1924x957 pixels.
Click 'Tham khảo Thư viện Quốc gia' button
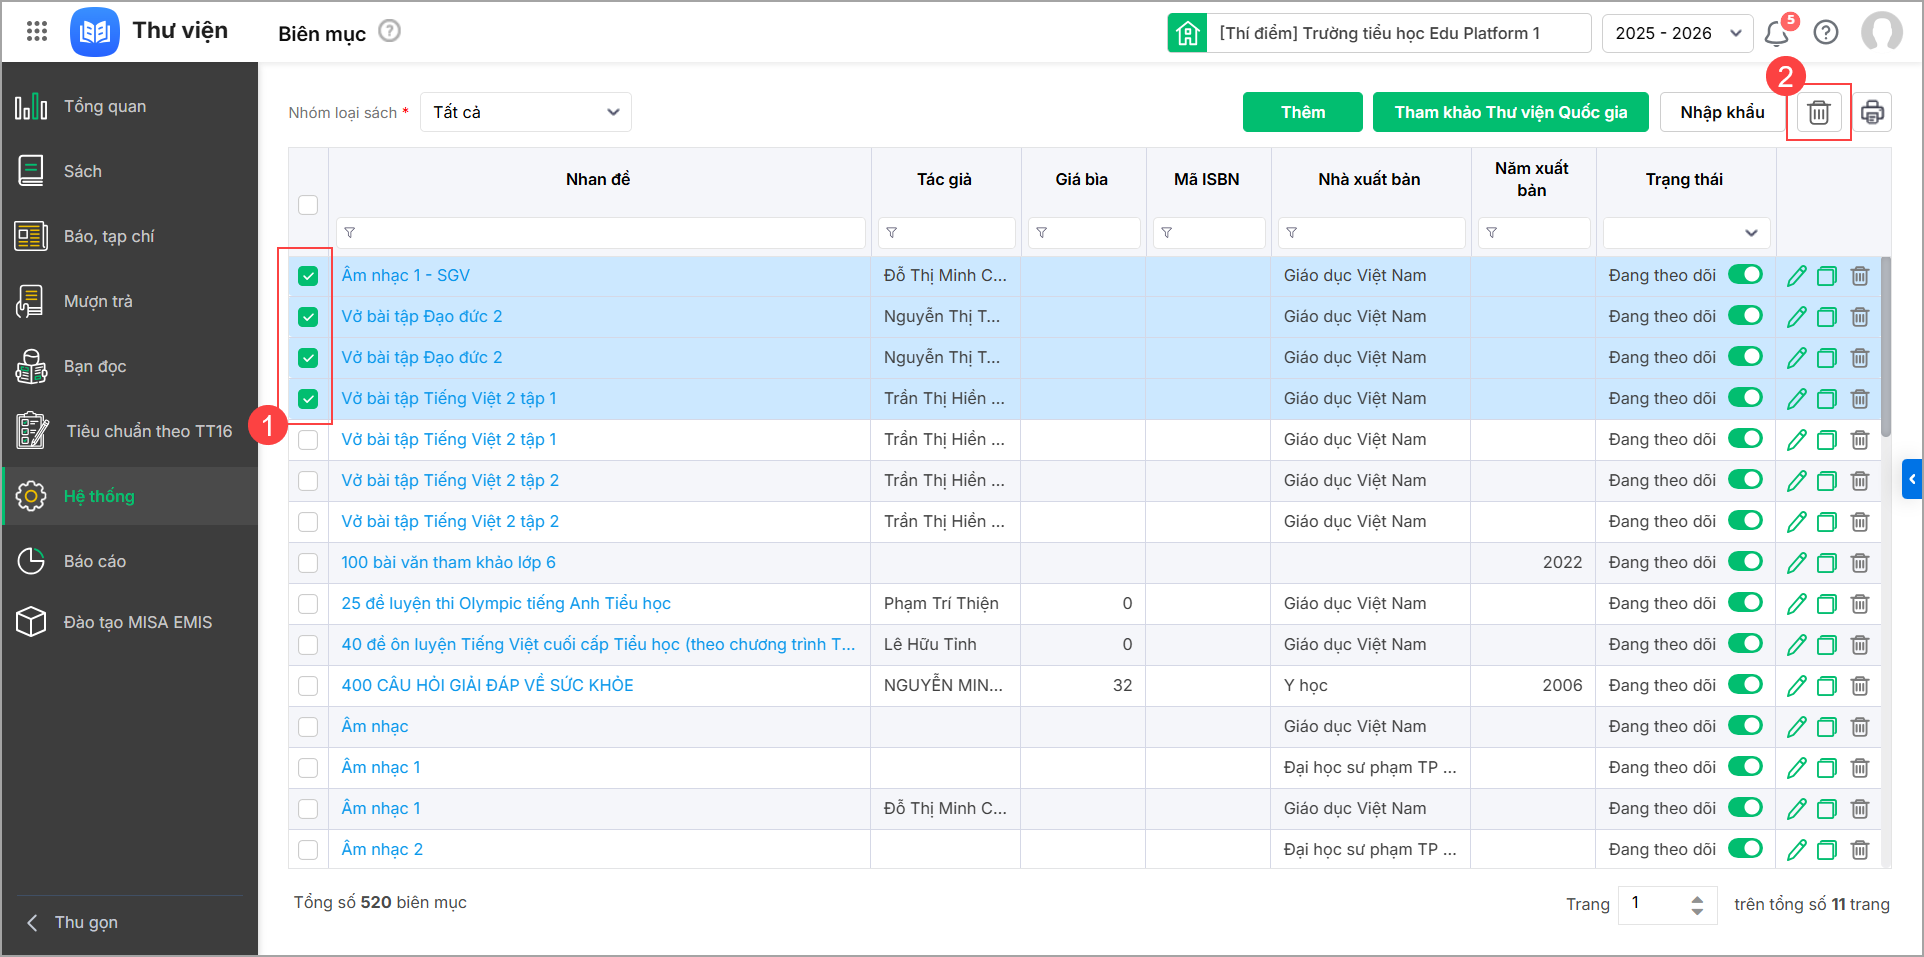click(x=1510, y=112)
